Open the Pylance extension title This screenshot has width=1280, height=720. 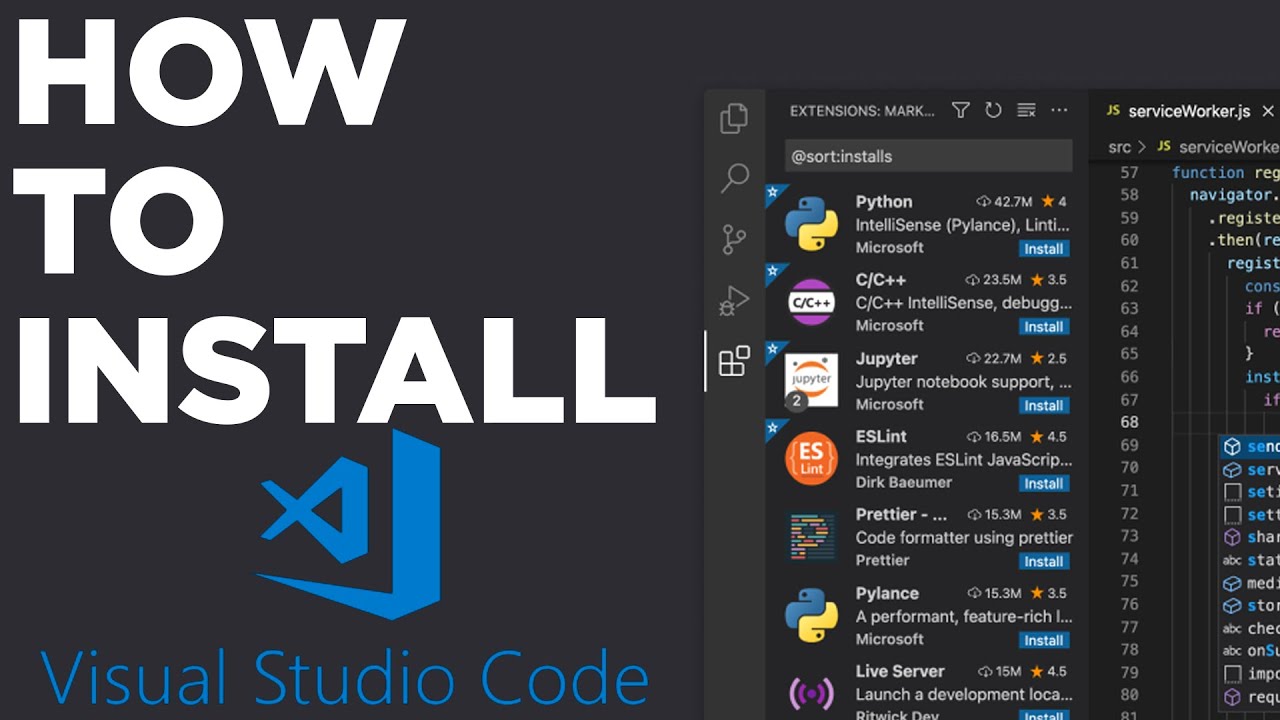click(x=887, y=593)
